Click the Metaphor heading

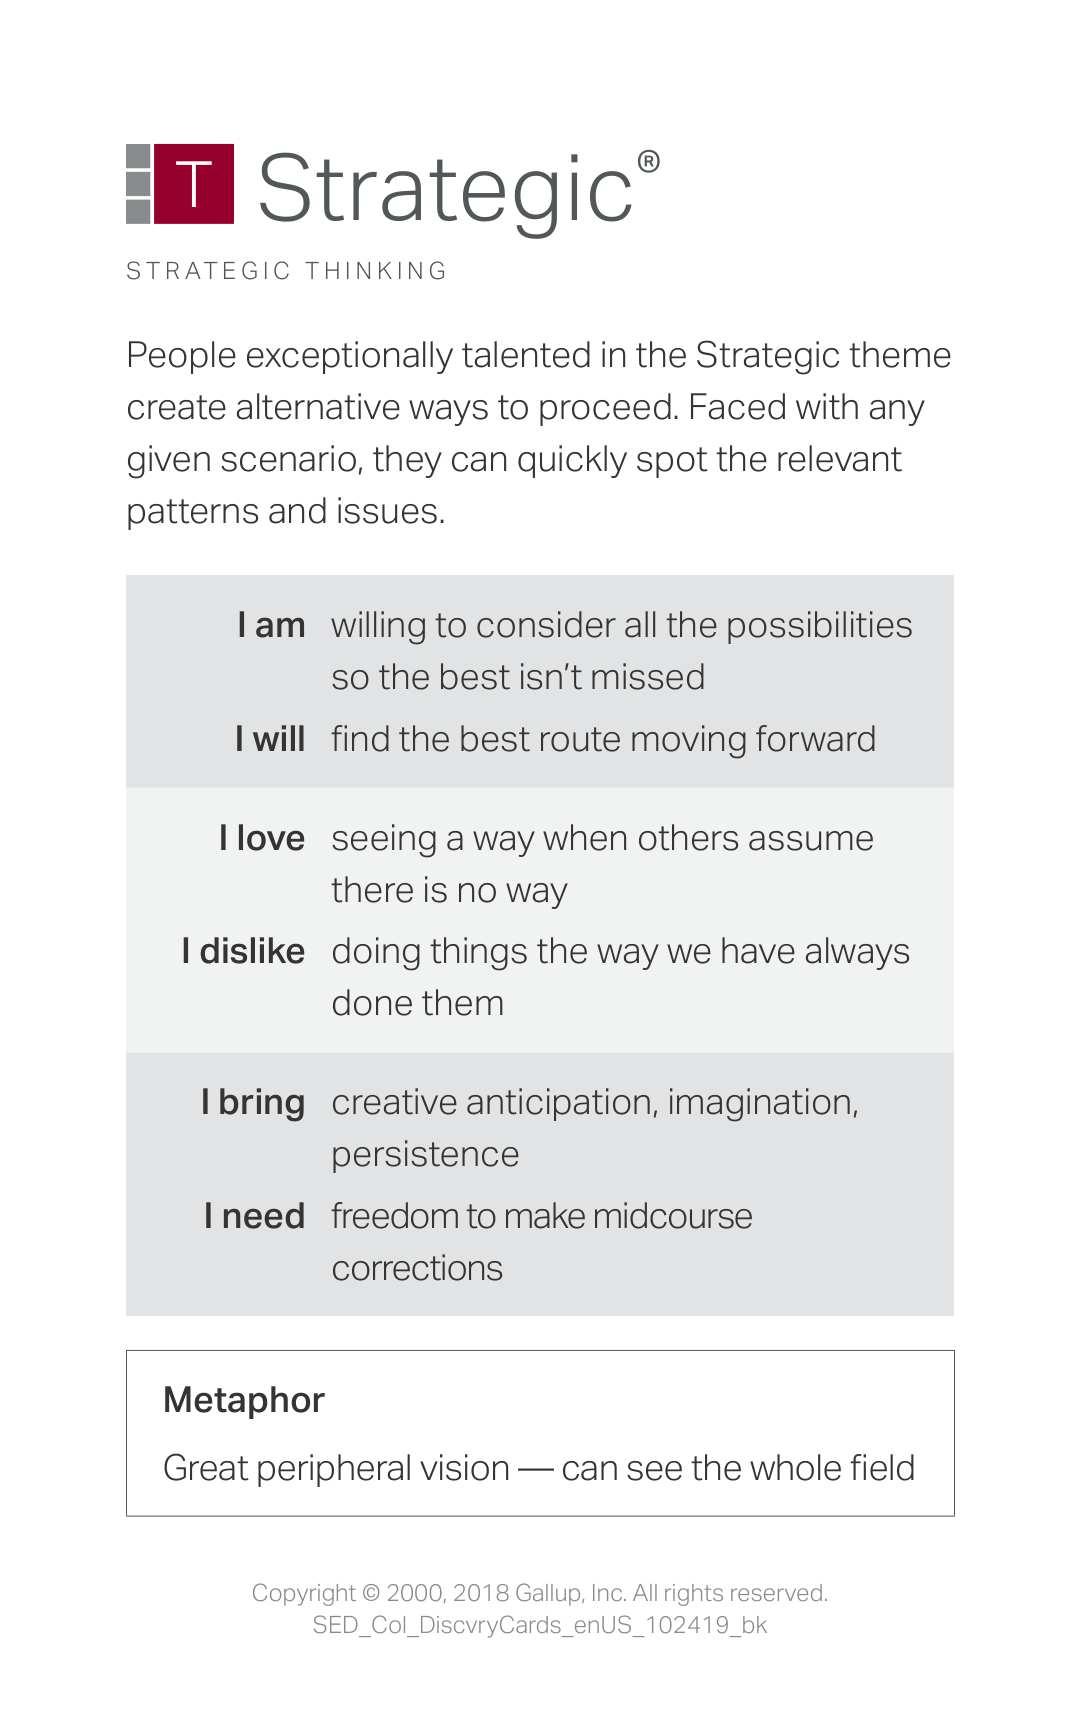coord(244,1400)
